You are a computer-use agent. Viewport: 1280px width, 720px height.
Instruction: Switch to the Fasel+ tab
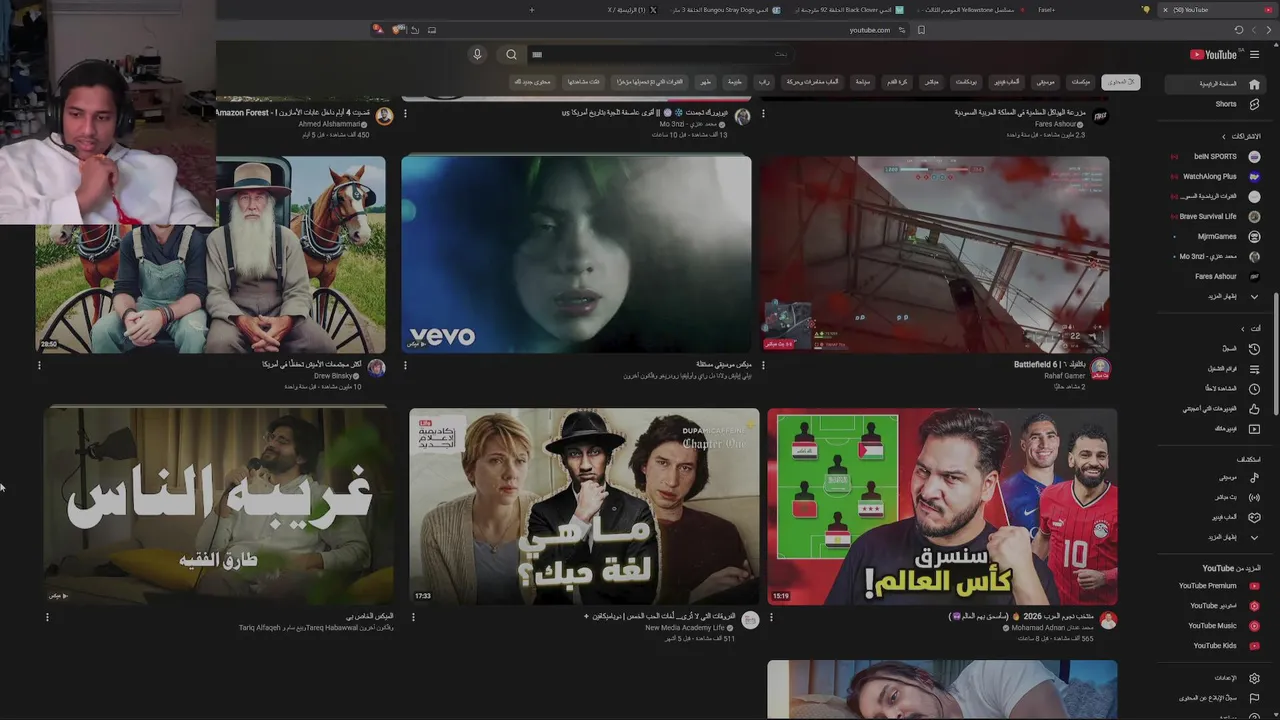click(1046, 10)
